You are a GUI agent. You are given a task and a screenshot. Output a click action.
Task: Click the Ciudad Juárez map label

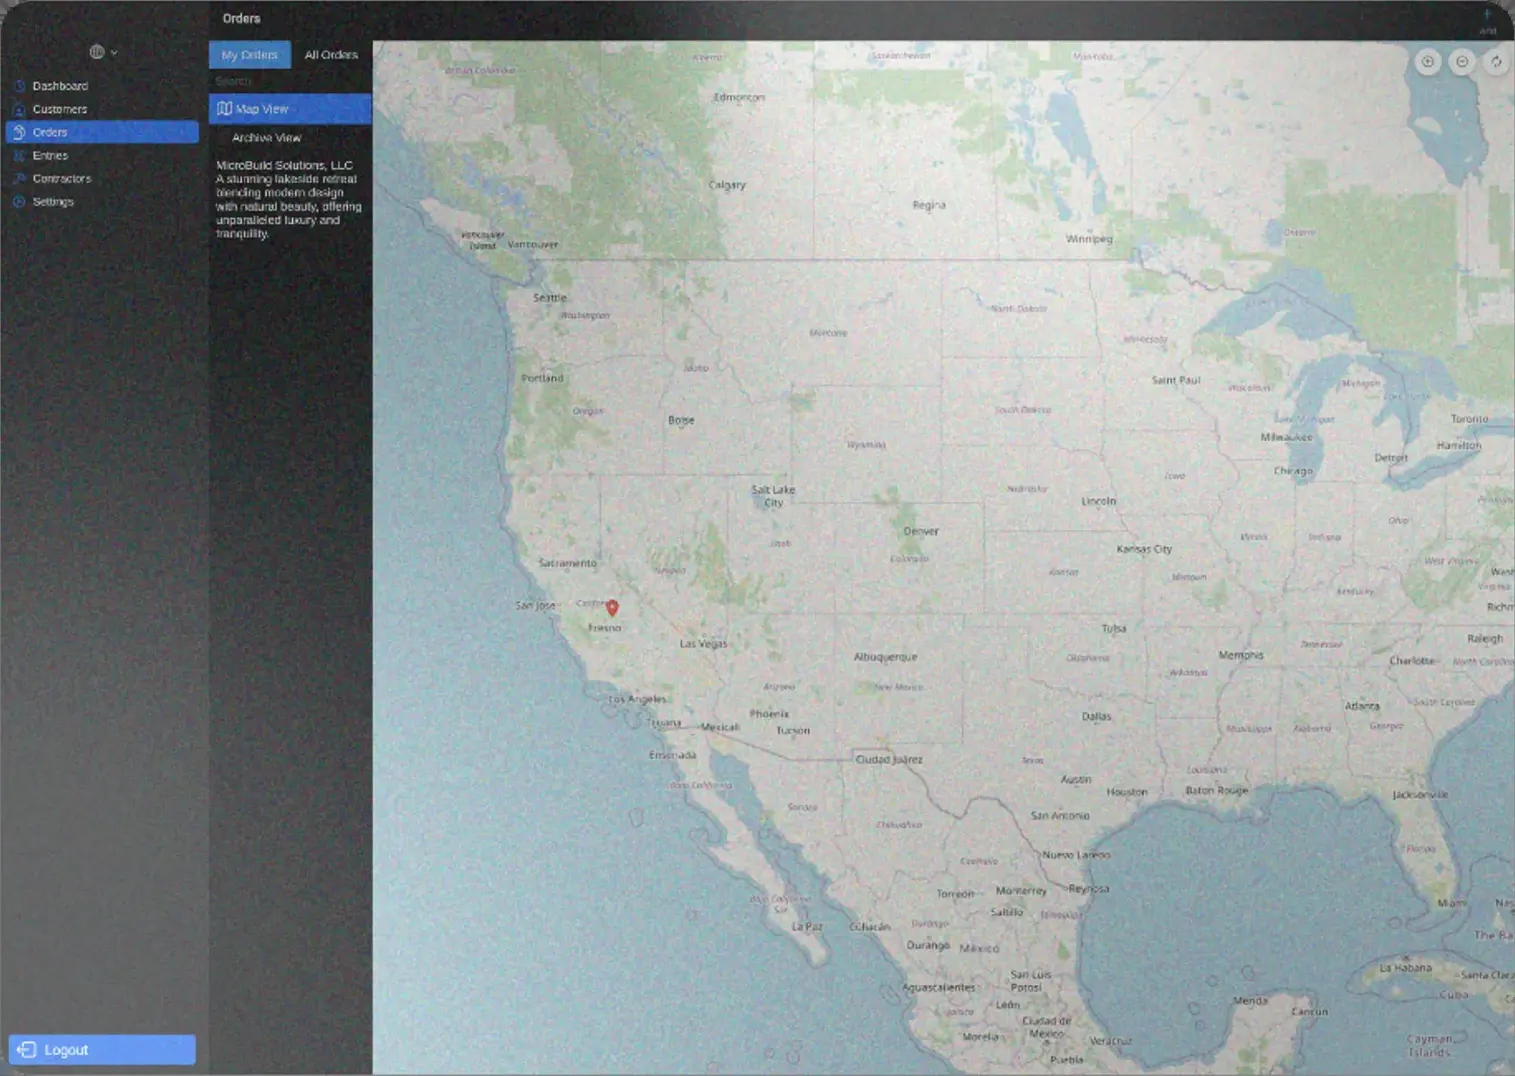pyautogui.click(x=889, y=759)
